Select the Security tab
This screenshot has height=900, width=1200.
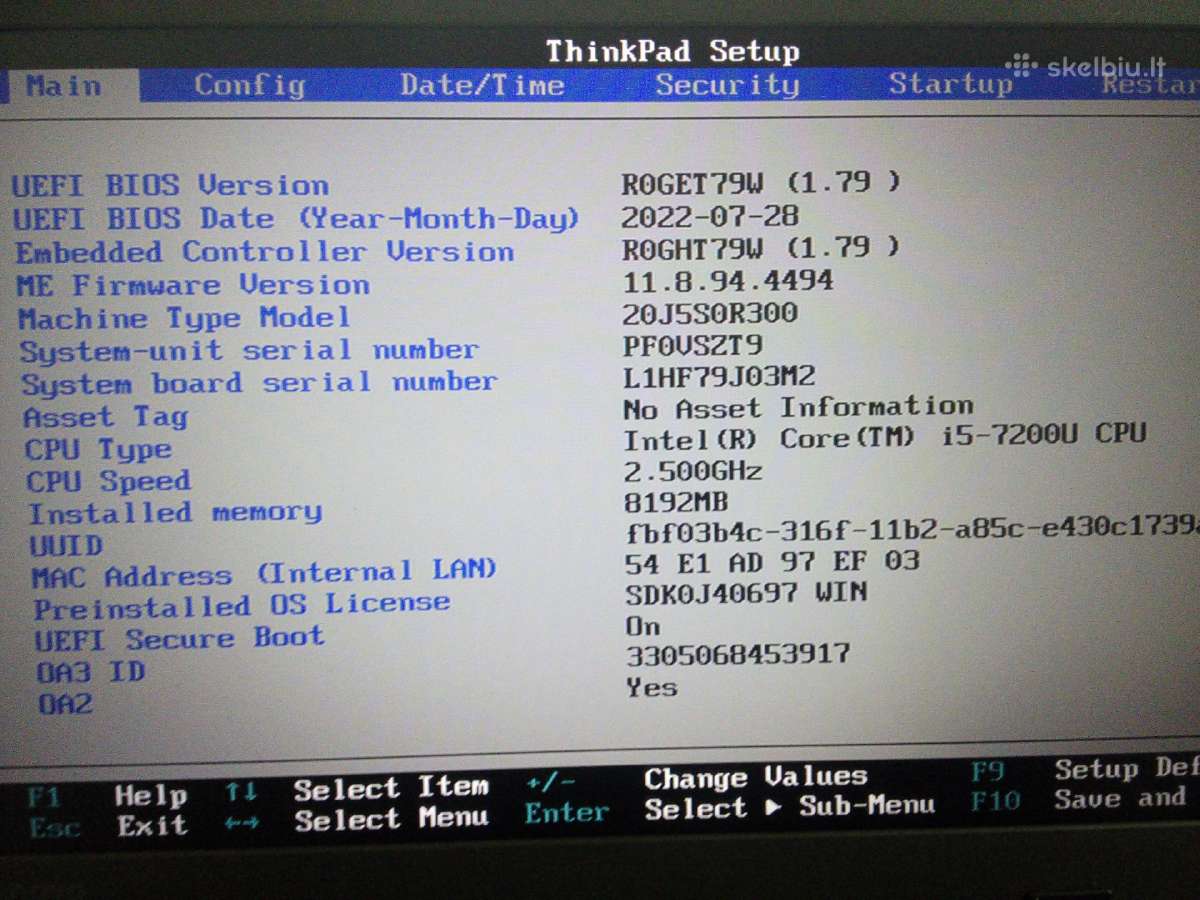tap(727, 85)
